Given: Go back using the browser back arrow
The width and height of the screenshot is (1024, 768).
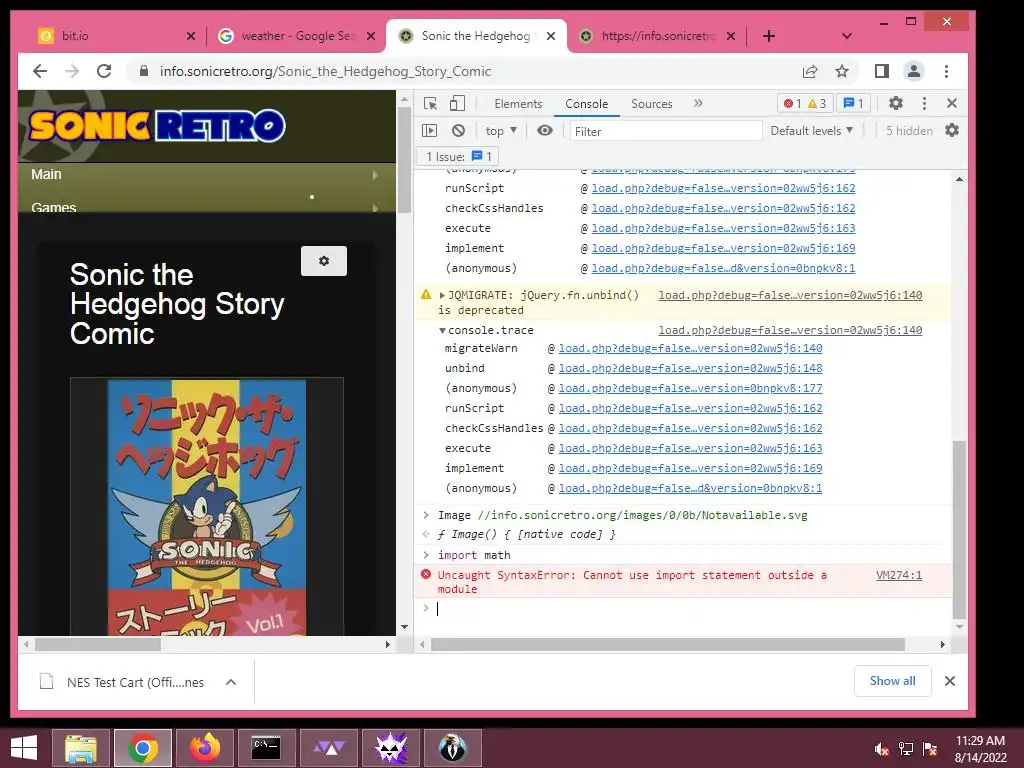Looking at the screenshot, I should [40, 71].
